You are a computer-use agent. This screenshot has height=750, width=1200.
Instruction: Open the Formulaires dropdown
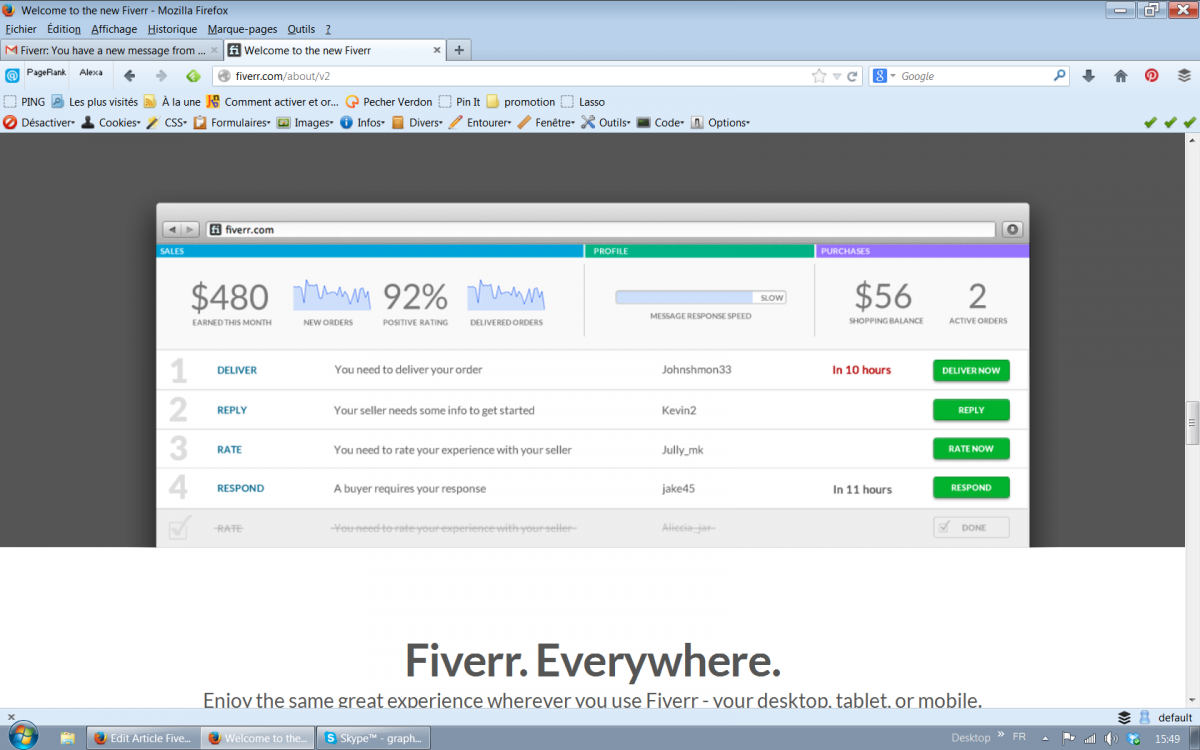232,122
